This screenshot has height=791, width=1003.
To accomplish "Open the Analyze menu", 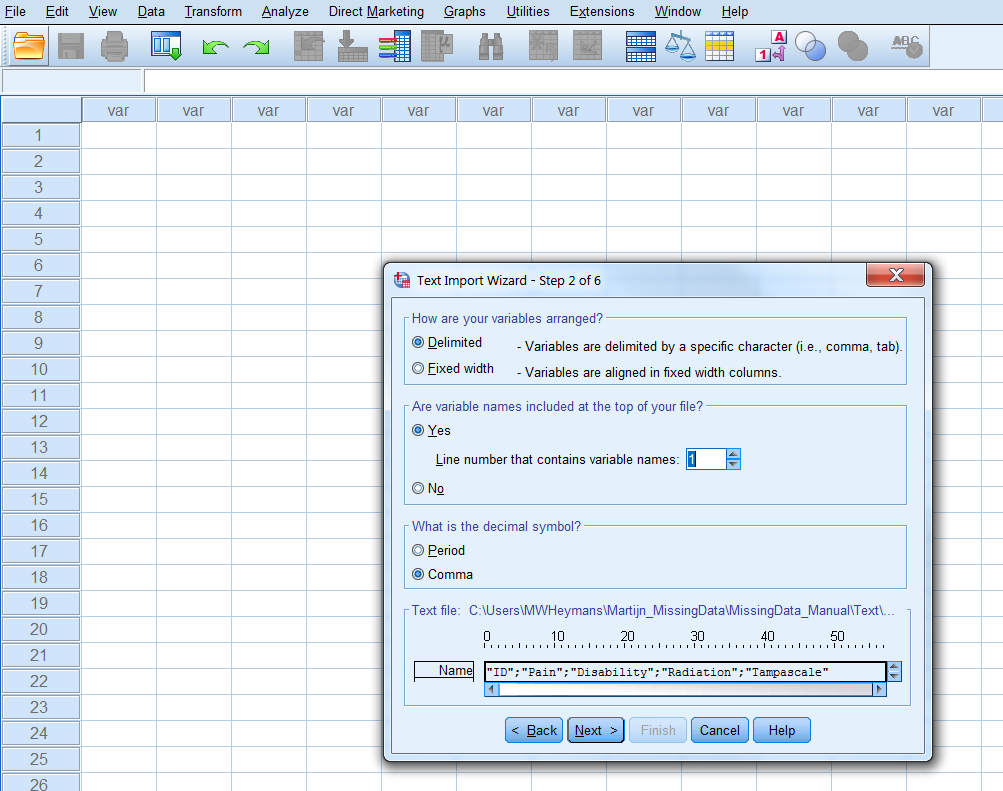I will click(284, 11).
